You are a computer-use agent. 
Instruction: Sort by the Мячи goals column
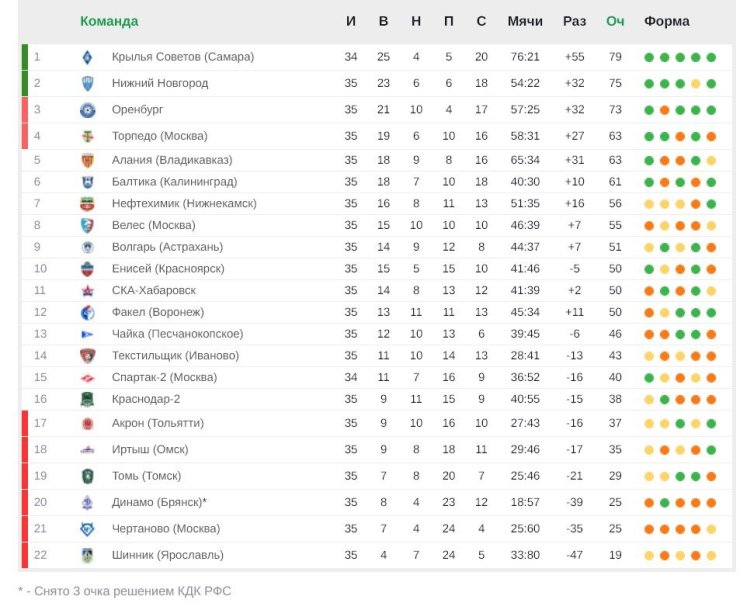pos(525,21)
